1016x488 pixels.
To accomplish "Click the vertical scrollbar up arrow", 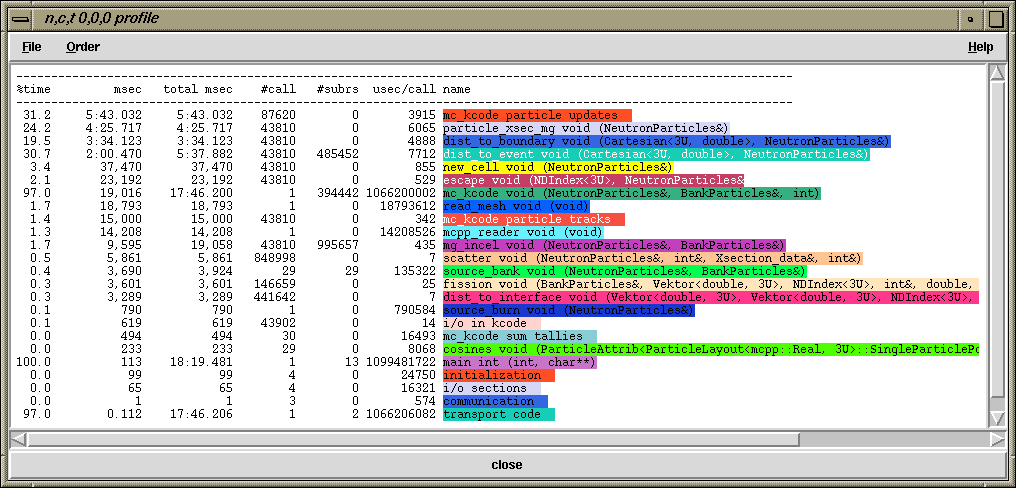I will [x=995, y=73].
